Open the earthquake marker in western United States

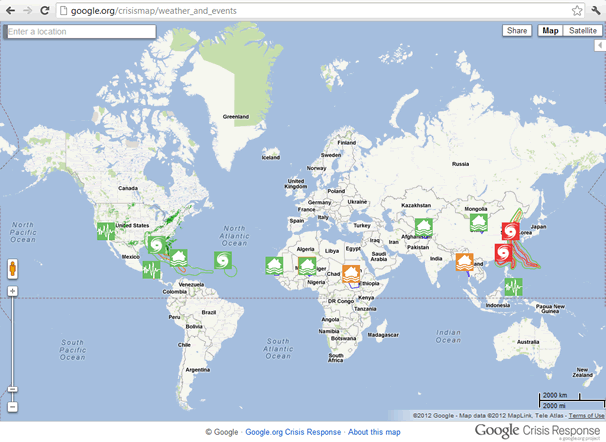click(106, 231)
